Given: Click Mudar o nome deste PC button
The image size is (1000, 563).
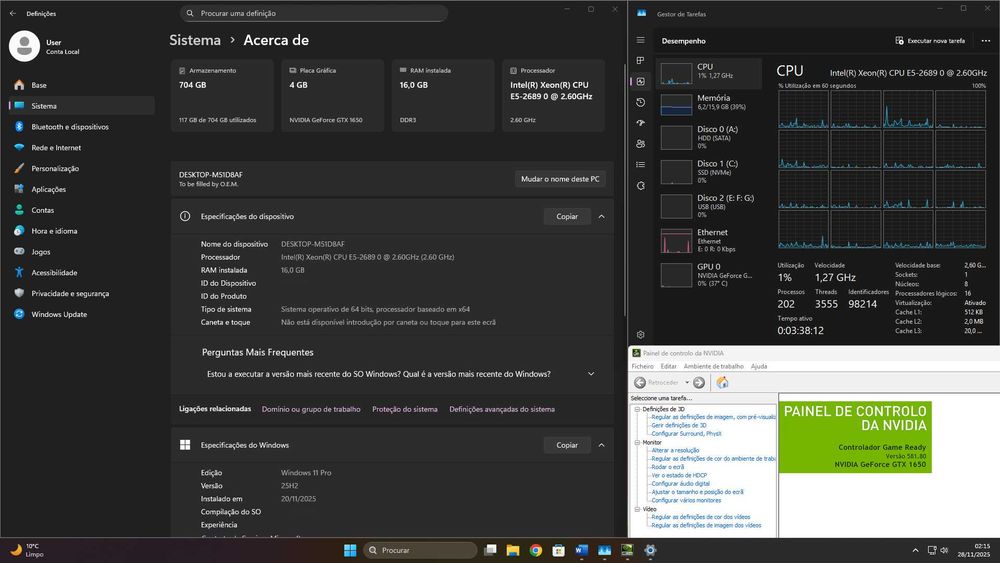Looking at the screenshot, I should click(560, 179).
